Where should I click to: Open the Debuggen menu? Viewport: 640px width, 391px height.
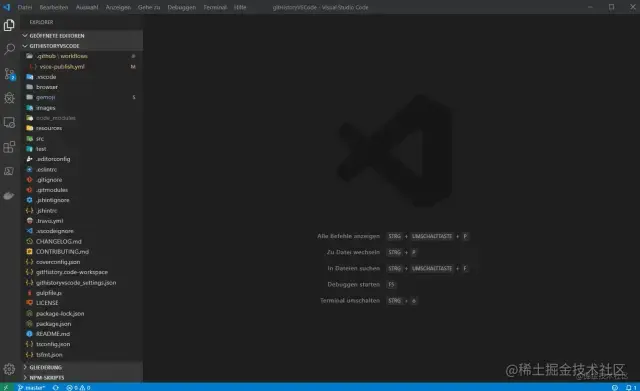coord(182,7)
